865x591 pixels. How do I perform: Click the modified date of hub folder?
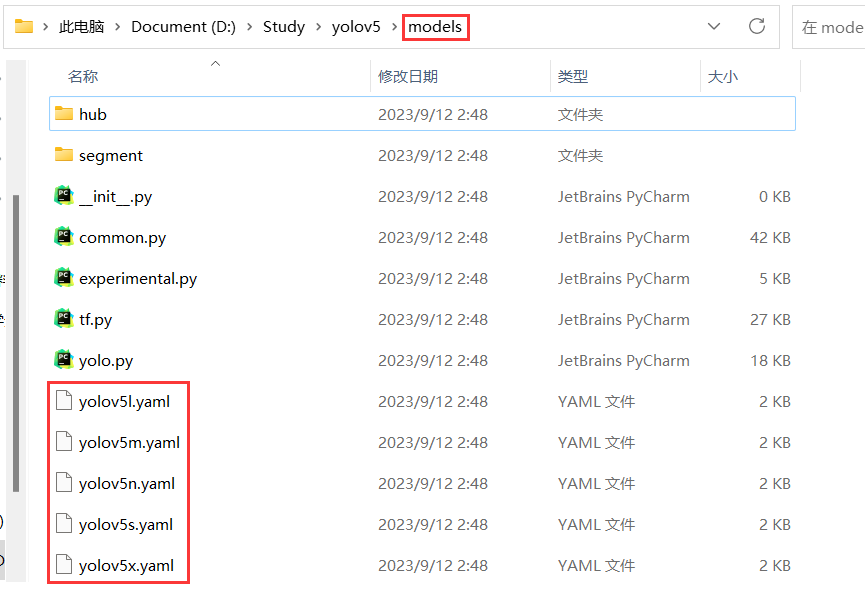point(433,115)
